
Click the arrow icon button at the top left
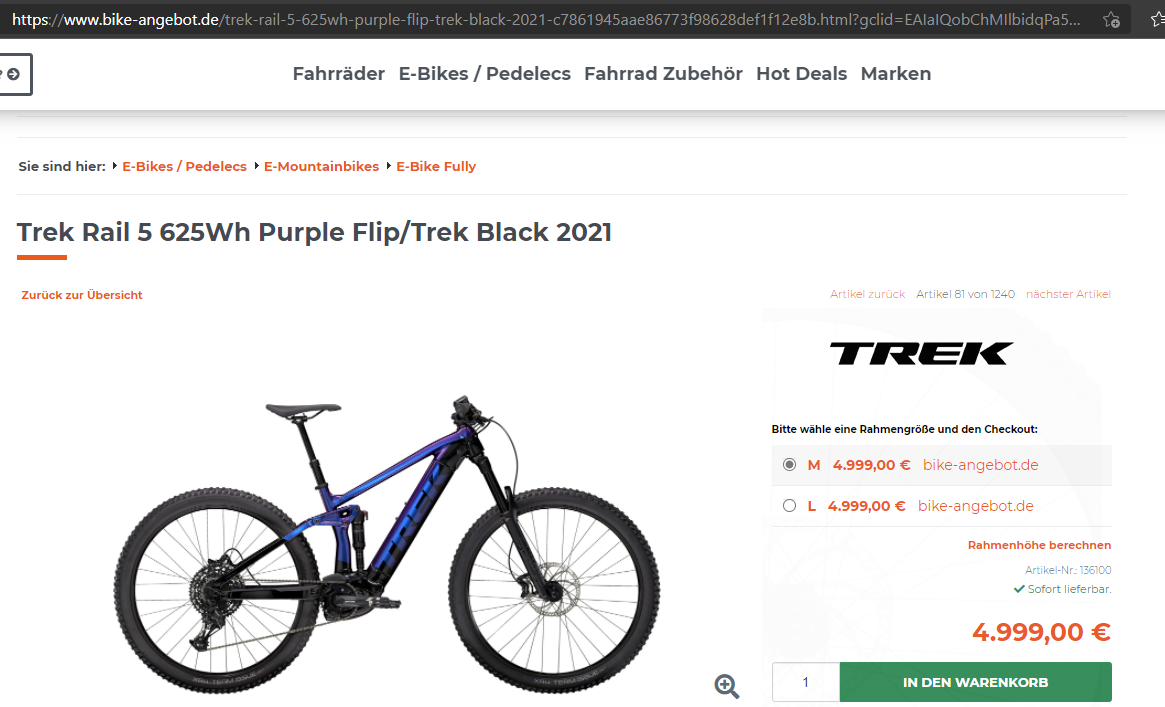click(x=15, y=74)
